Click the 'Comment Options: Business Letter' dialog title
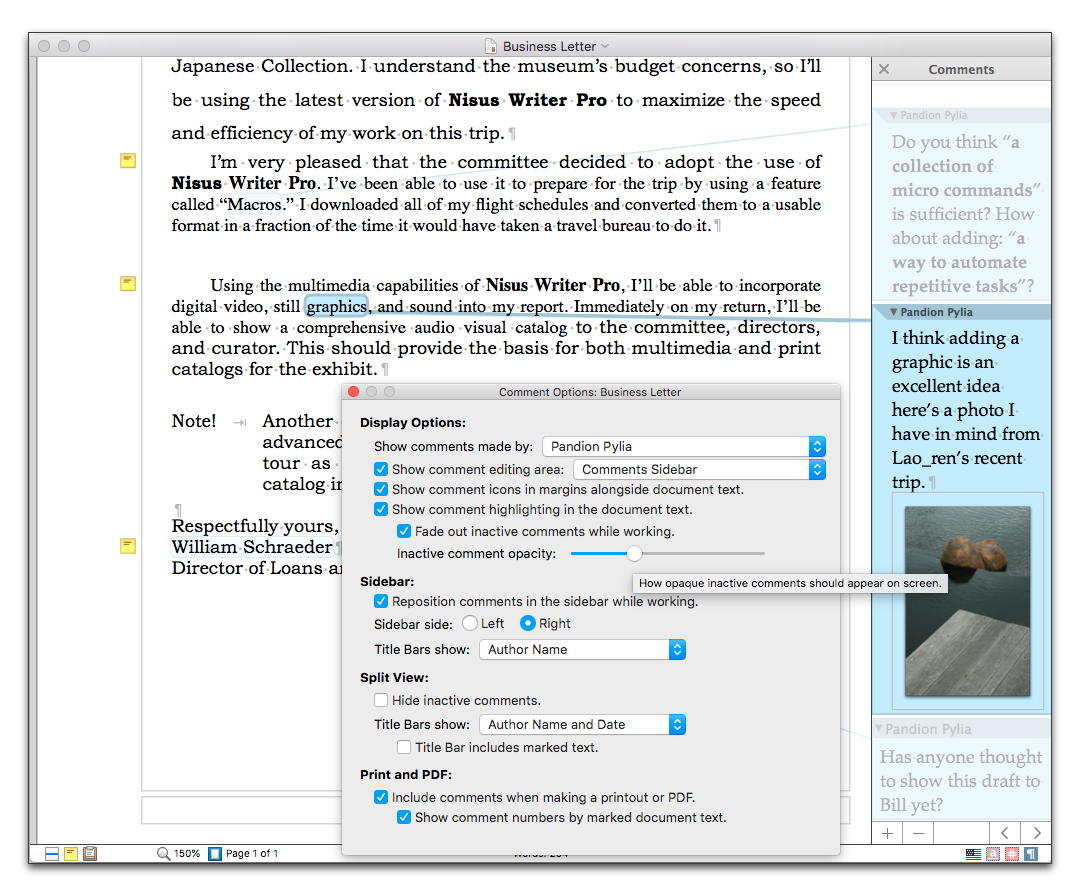Viewport: 1080px width, 896px height. point(590,392)
